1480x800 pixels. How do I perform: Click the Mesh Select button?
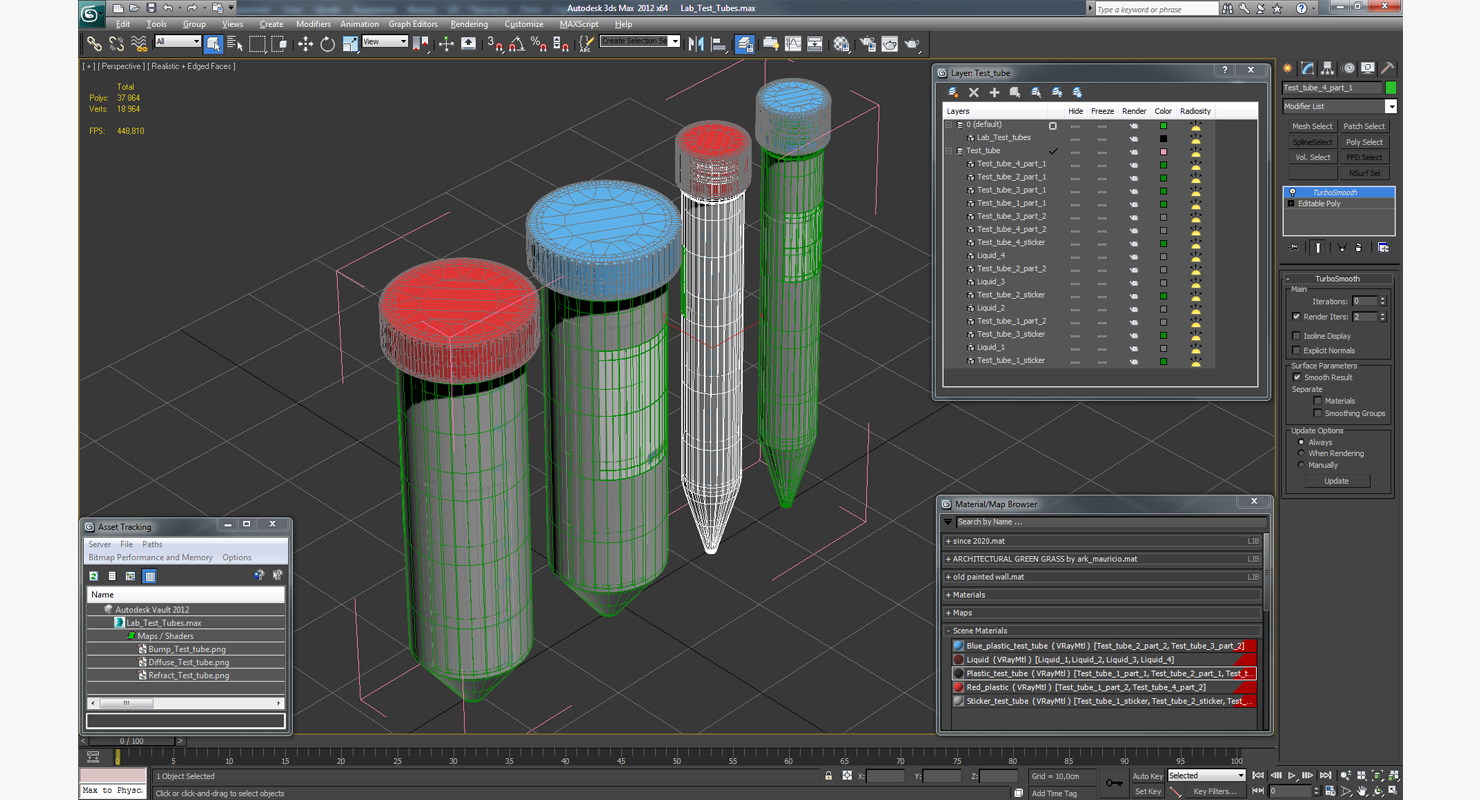click(x=1312, y=127)
